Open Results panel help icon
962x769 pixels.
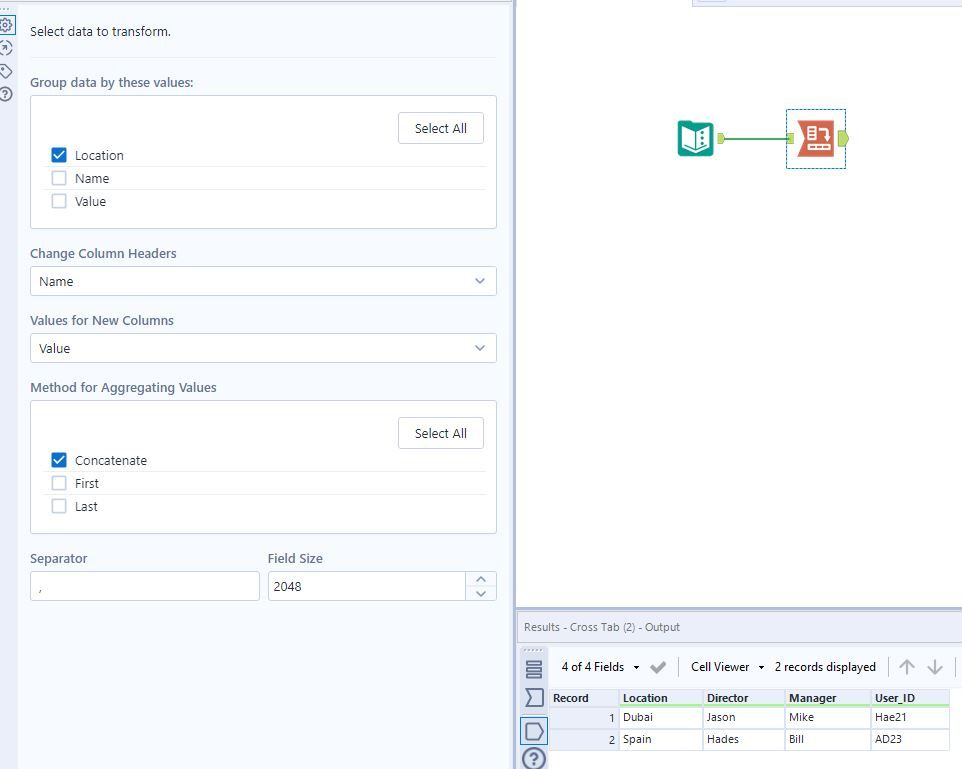pyautogui.click(x=534, y=759)
